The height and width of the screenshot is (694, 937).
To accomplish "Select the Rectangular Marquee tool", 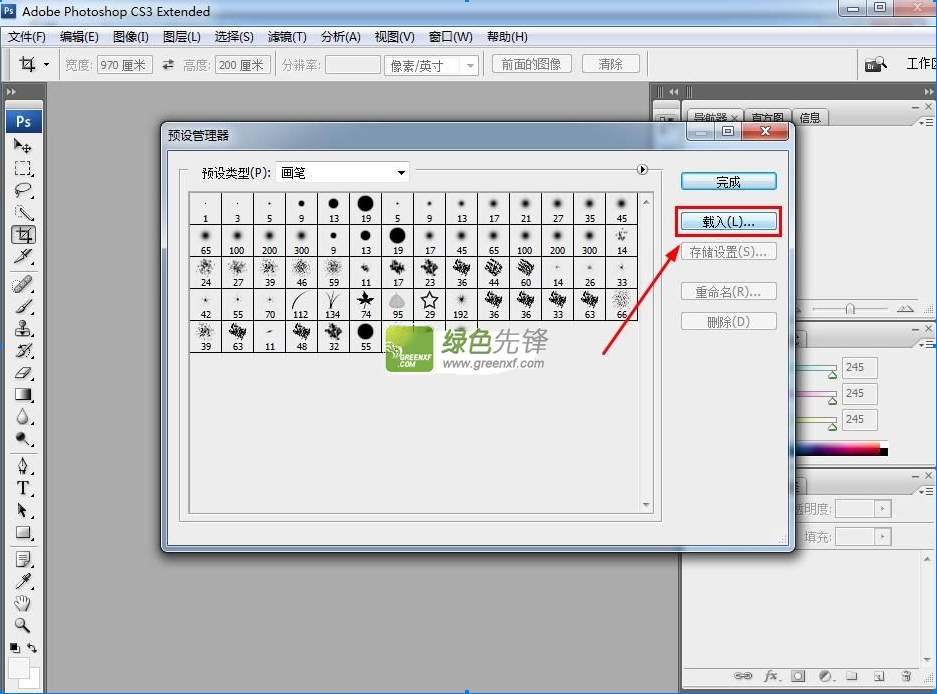I will pyautogui.click(x=23, y=169).
